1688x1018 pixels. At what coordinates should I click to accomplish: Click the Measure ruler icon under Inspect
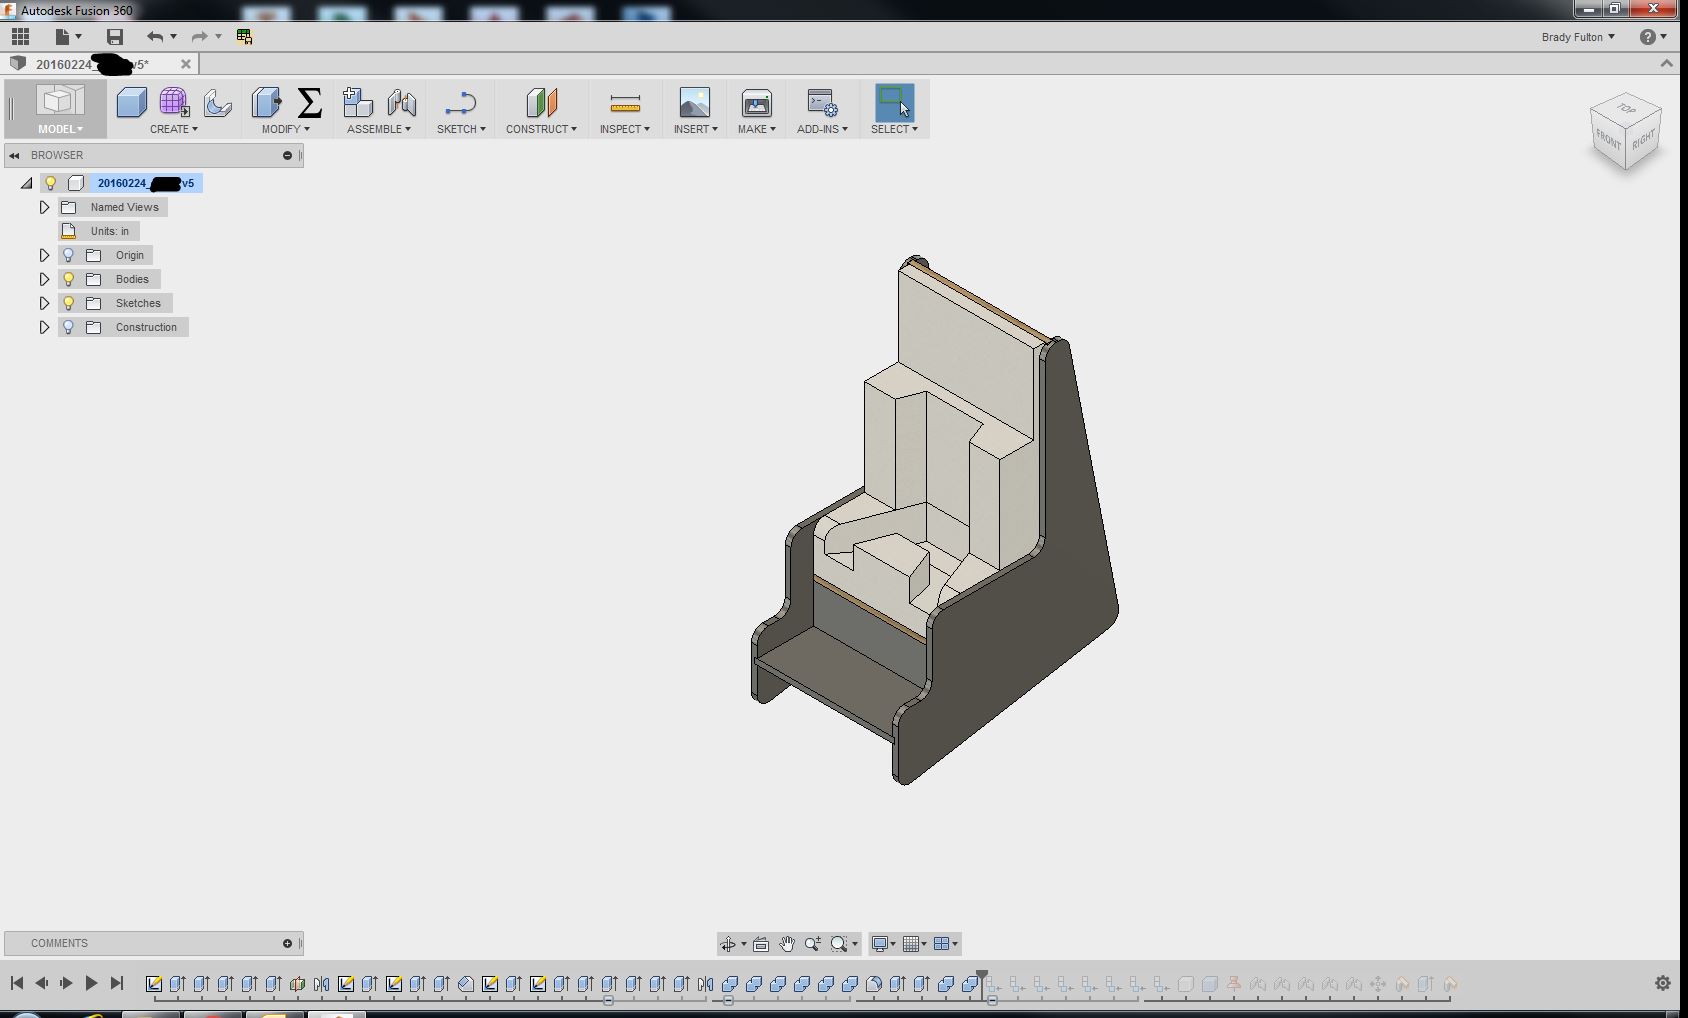click(x=624, y=103)
